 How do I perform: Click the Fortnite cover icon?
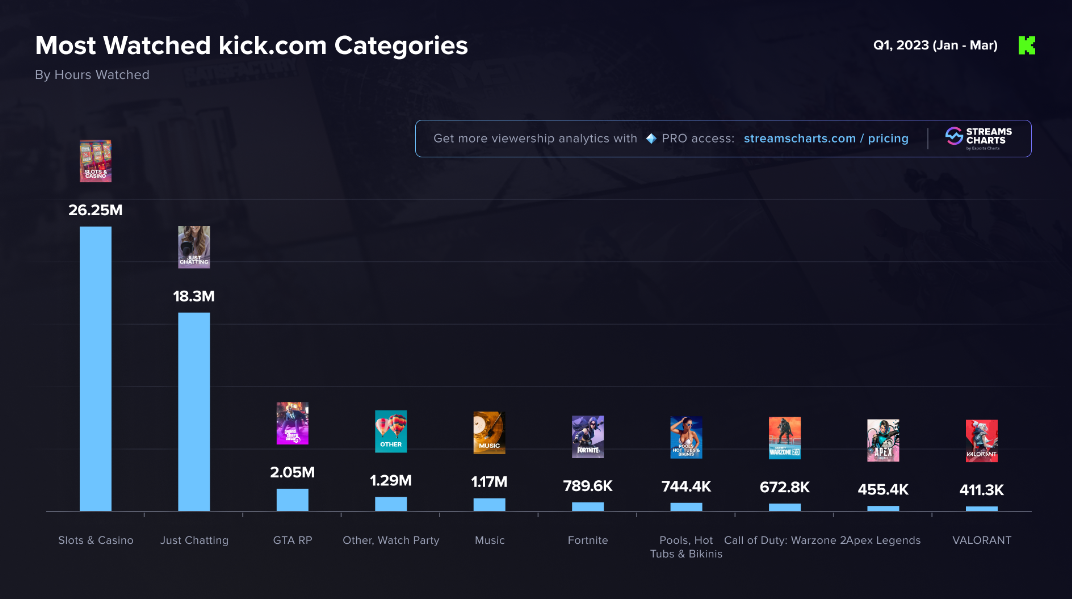point(587,436)
